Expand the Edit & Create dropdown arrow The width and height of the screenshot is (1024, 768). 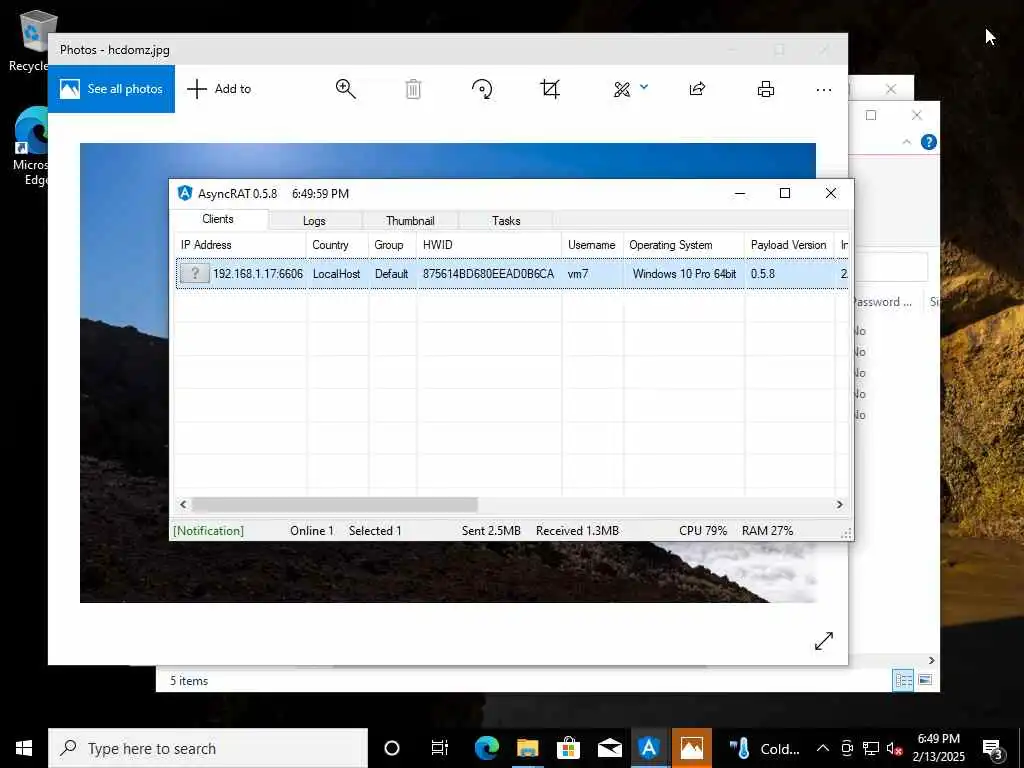pos(644,87)
